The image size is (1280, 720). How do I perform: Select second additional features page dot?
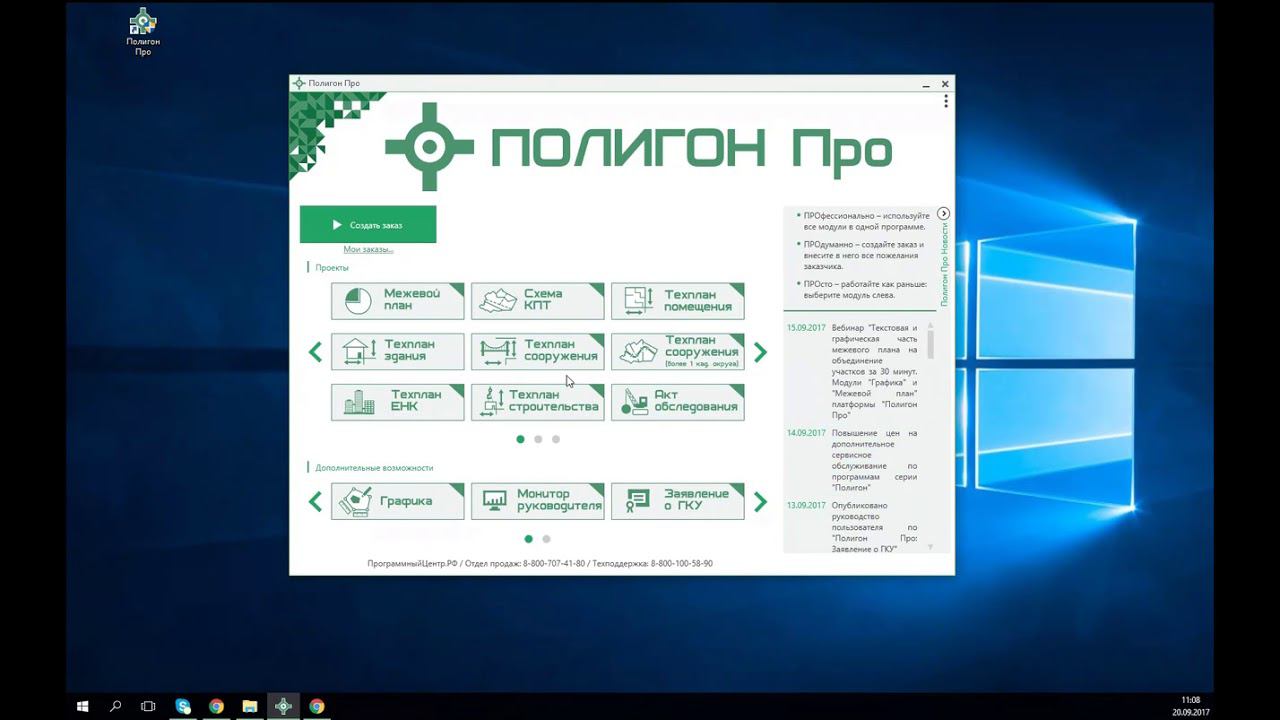[x=546, y=539]
